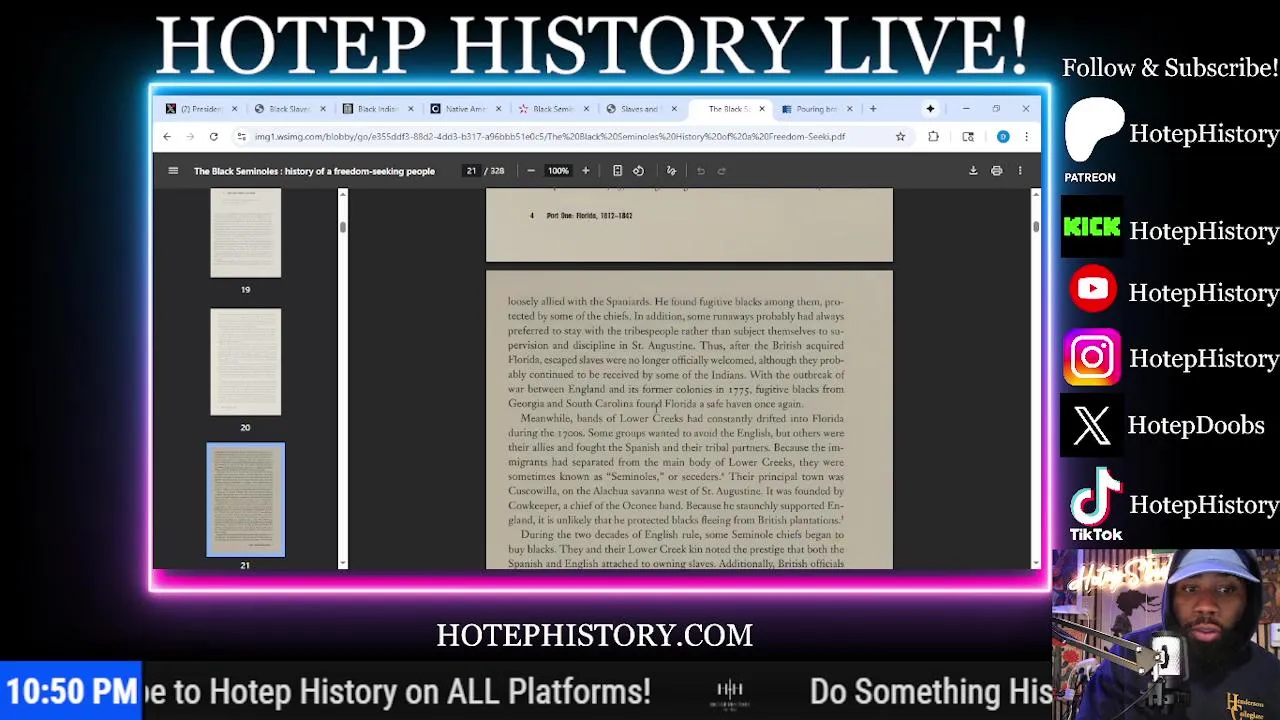This screenshot has height=720, width=1280.
Task: Click header text Part One: Florida, 1812-1842
Action: pos(589,216)
